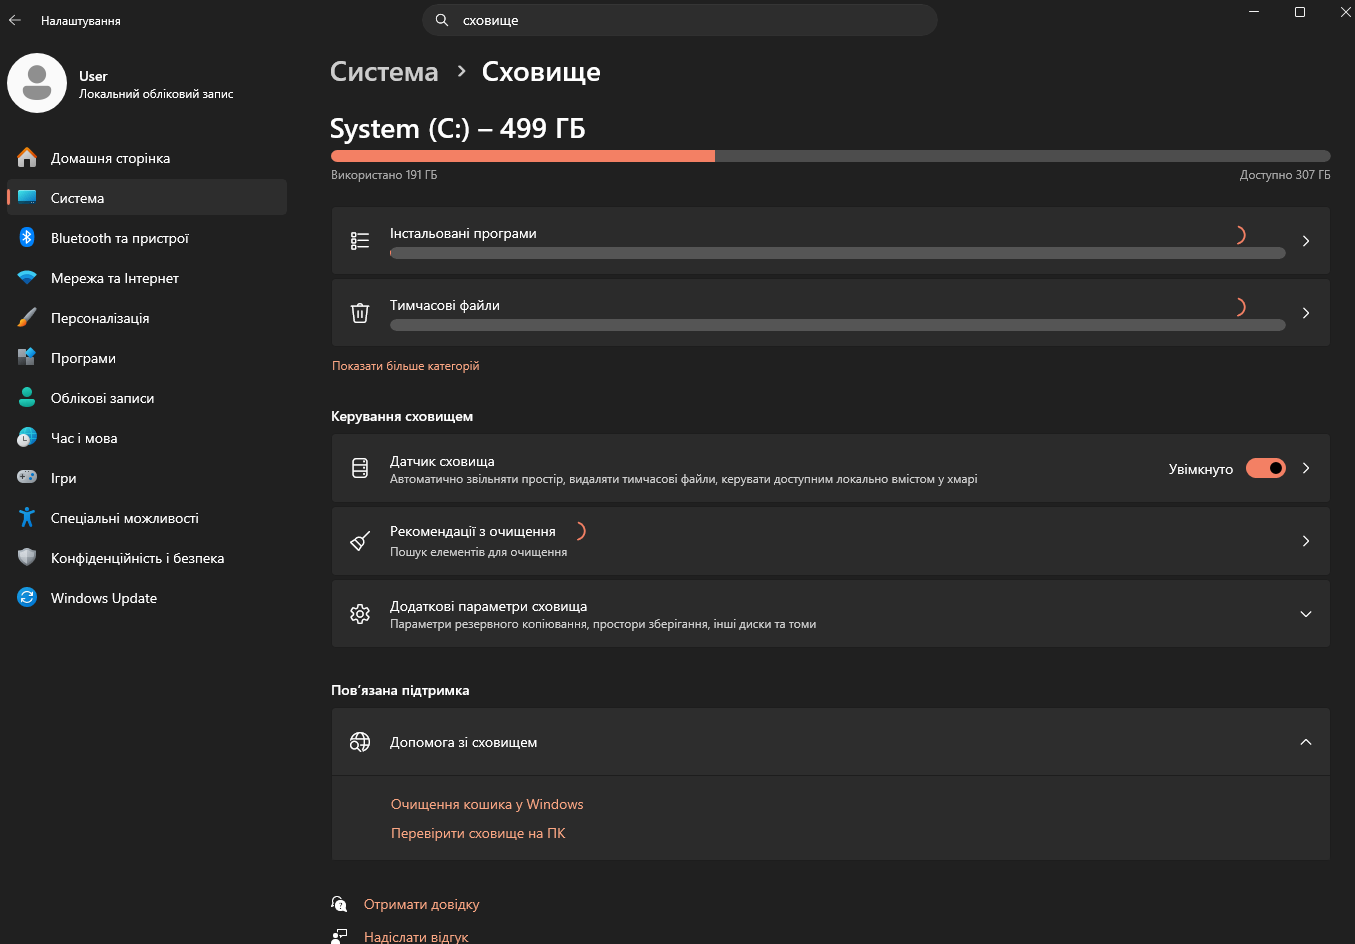Click the Спеціальні можливості accessibility icon
The height and width of the screenshot is (944, 1355).
tap(27, 518)
